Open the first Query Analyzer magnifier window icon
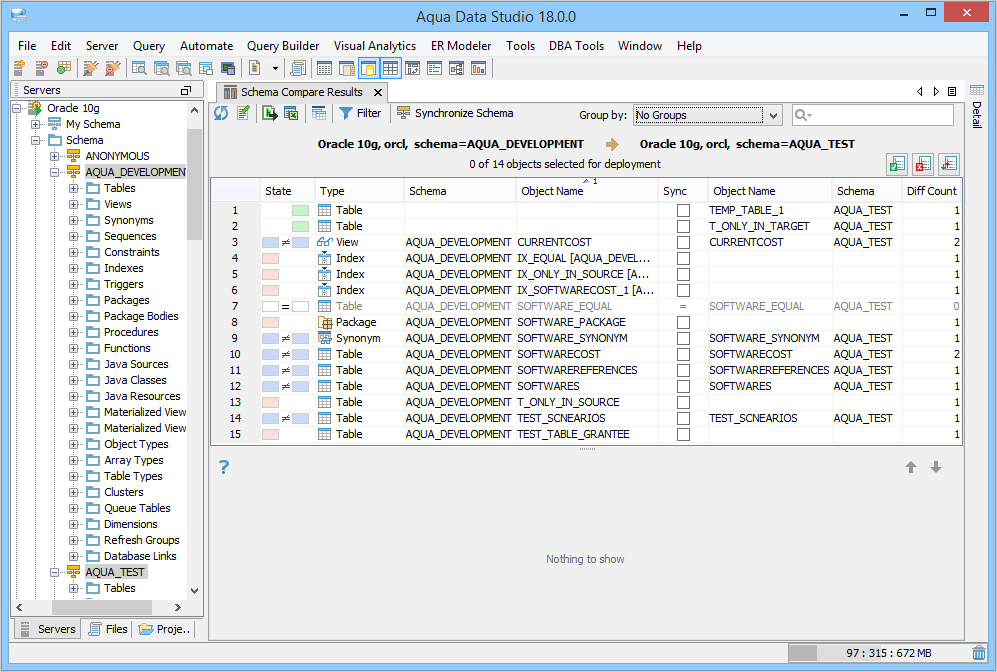 [x=139, y=68]
